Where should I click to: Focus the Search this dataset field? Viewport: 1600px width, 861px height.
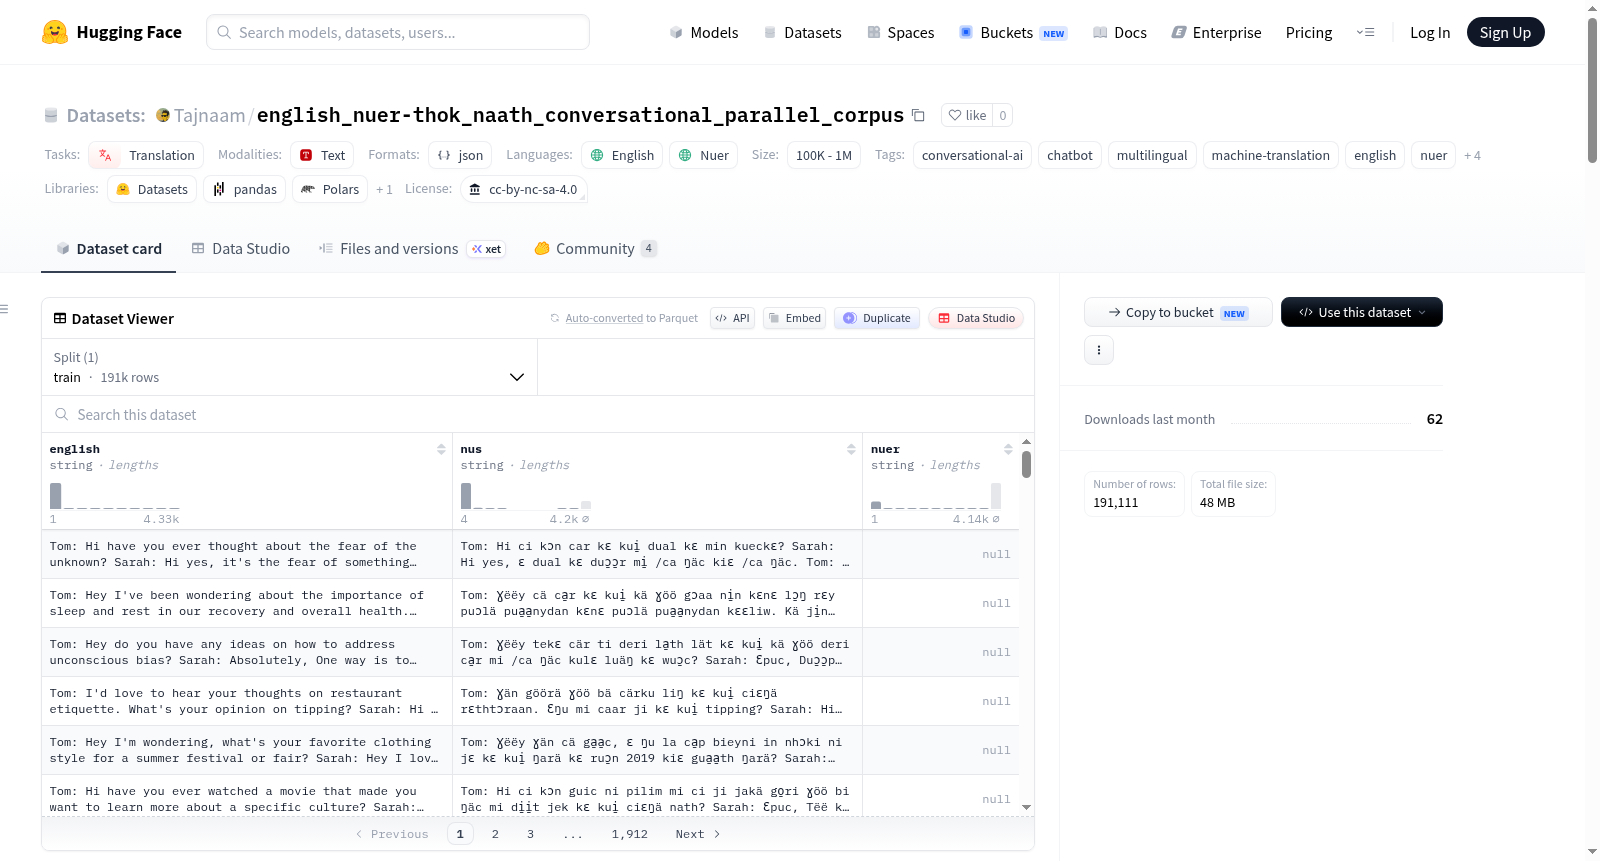[x=538, y=414]
